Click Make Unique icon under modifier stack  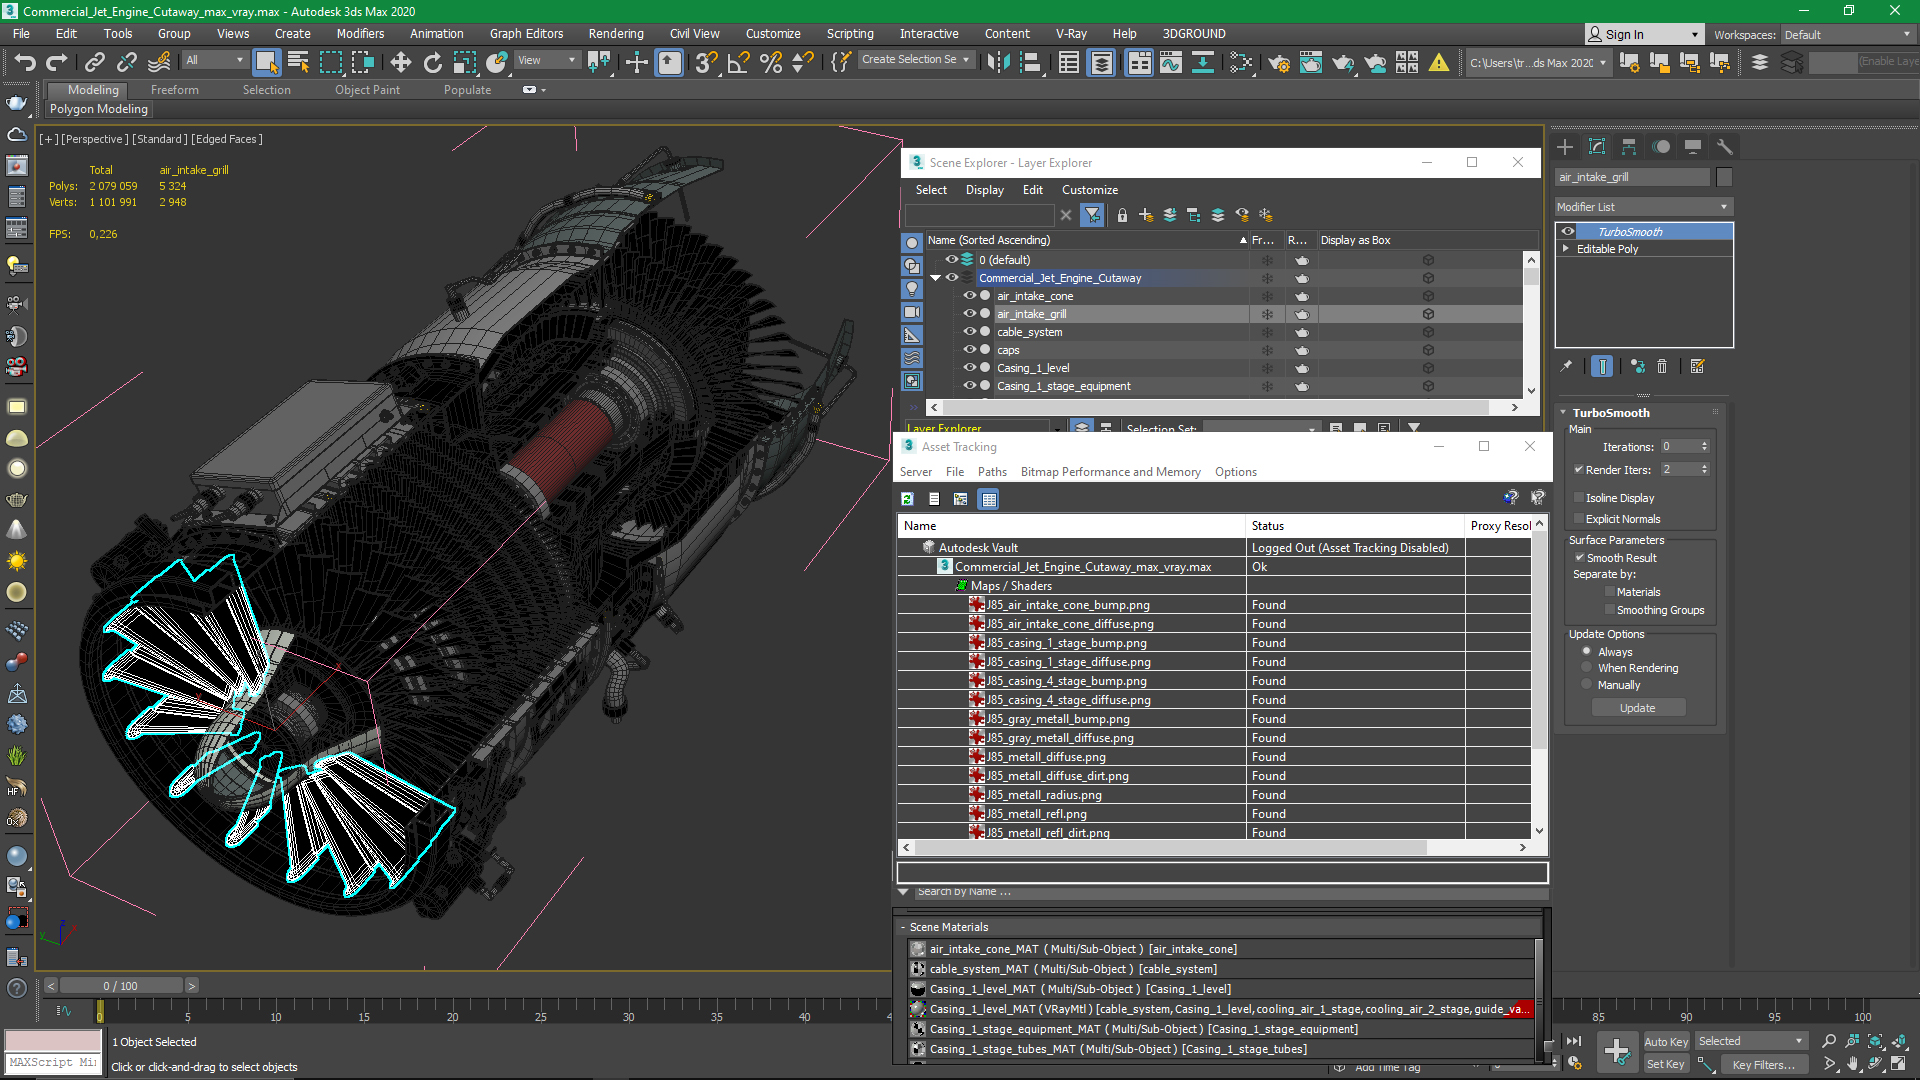point(1637,366)
